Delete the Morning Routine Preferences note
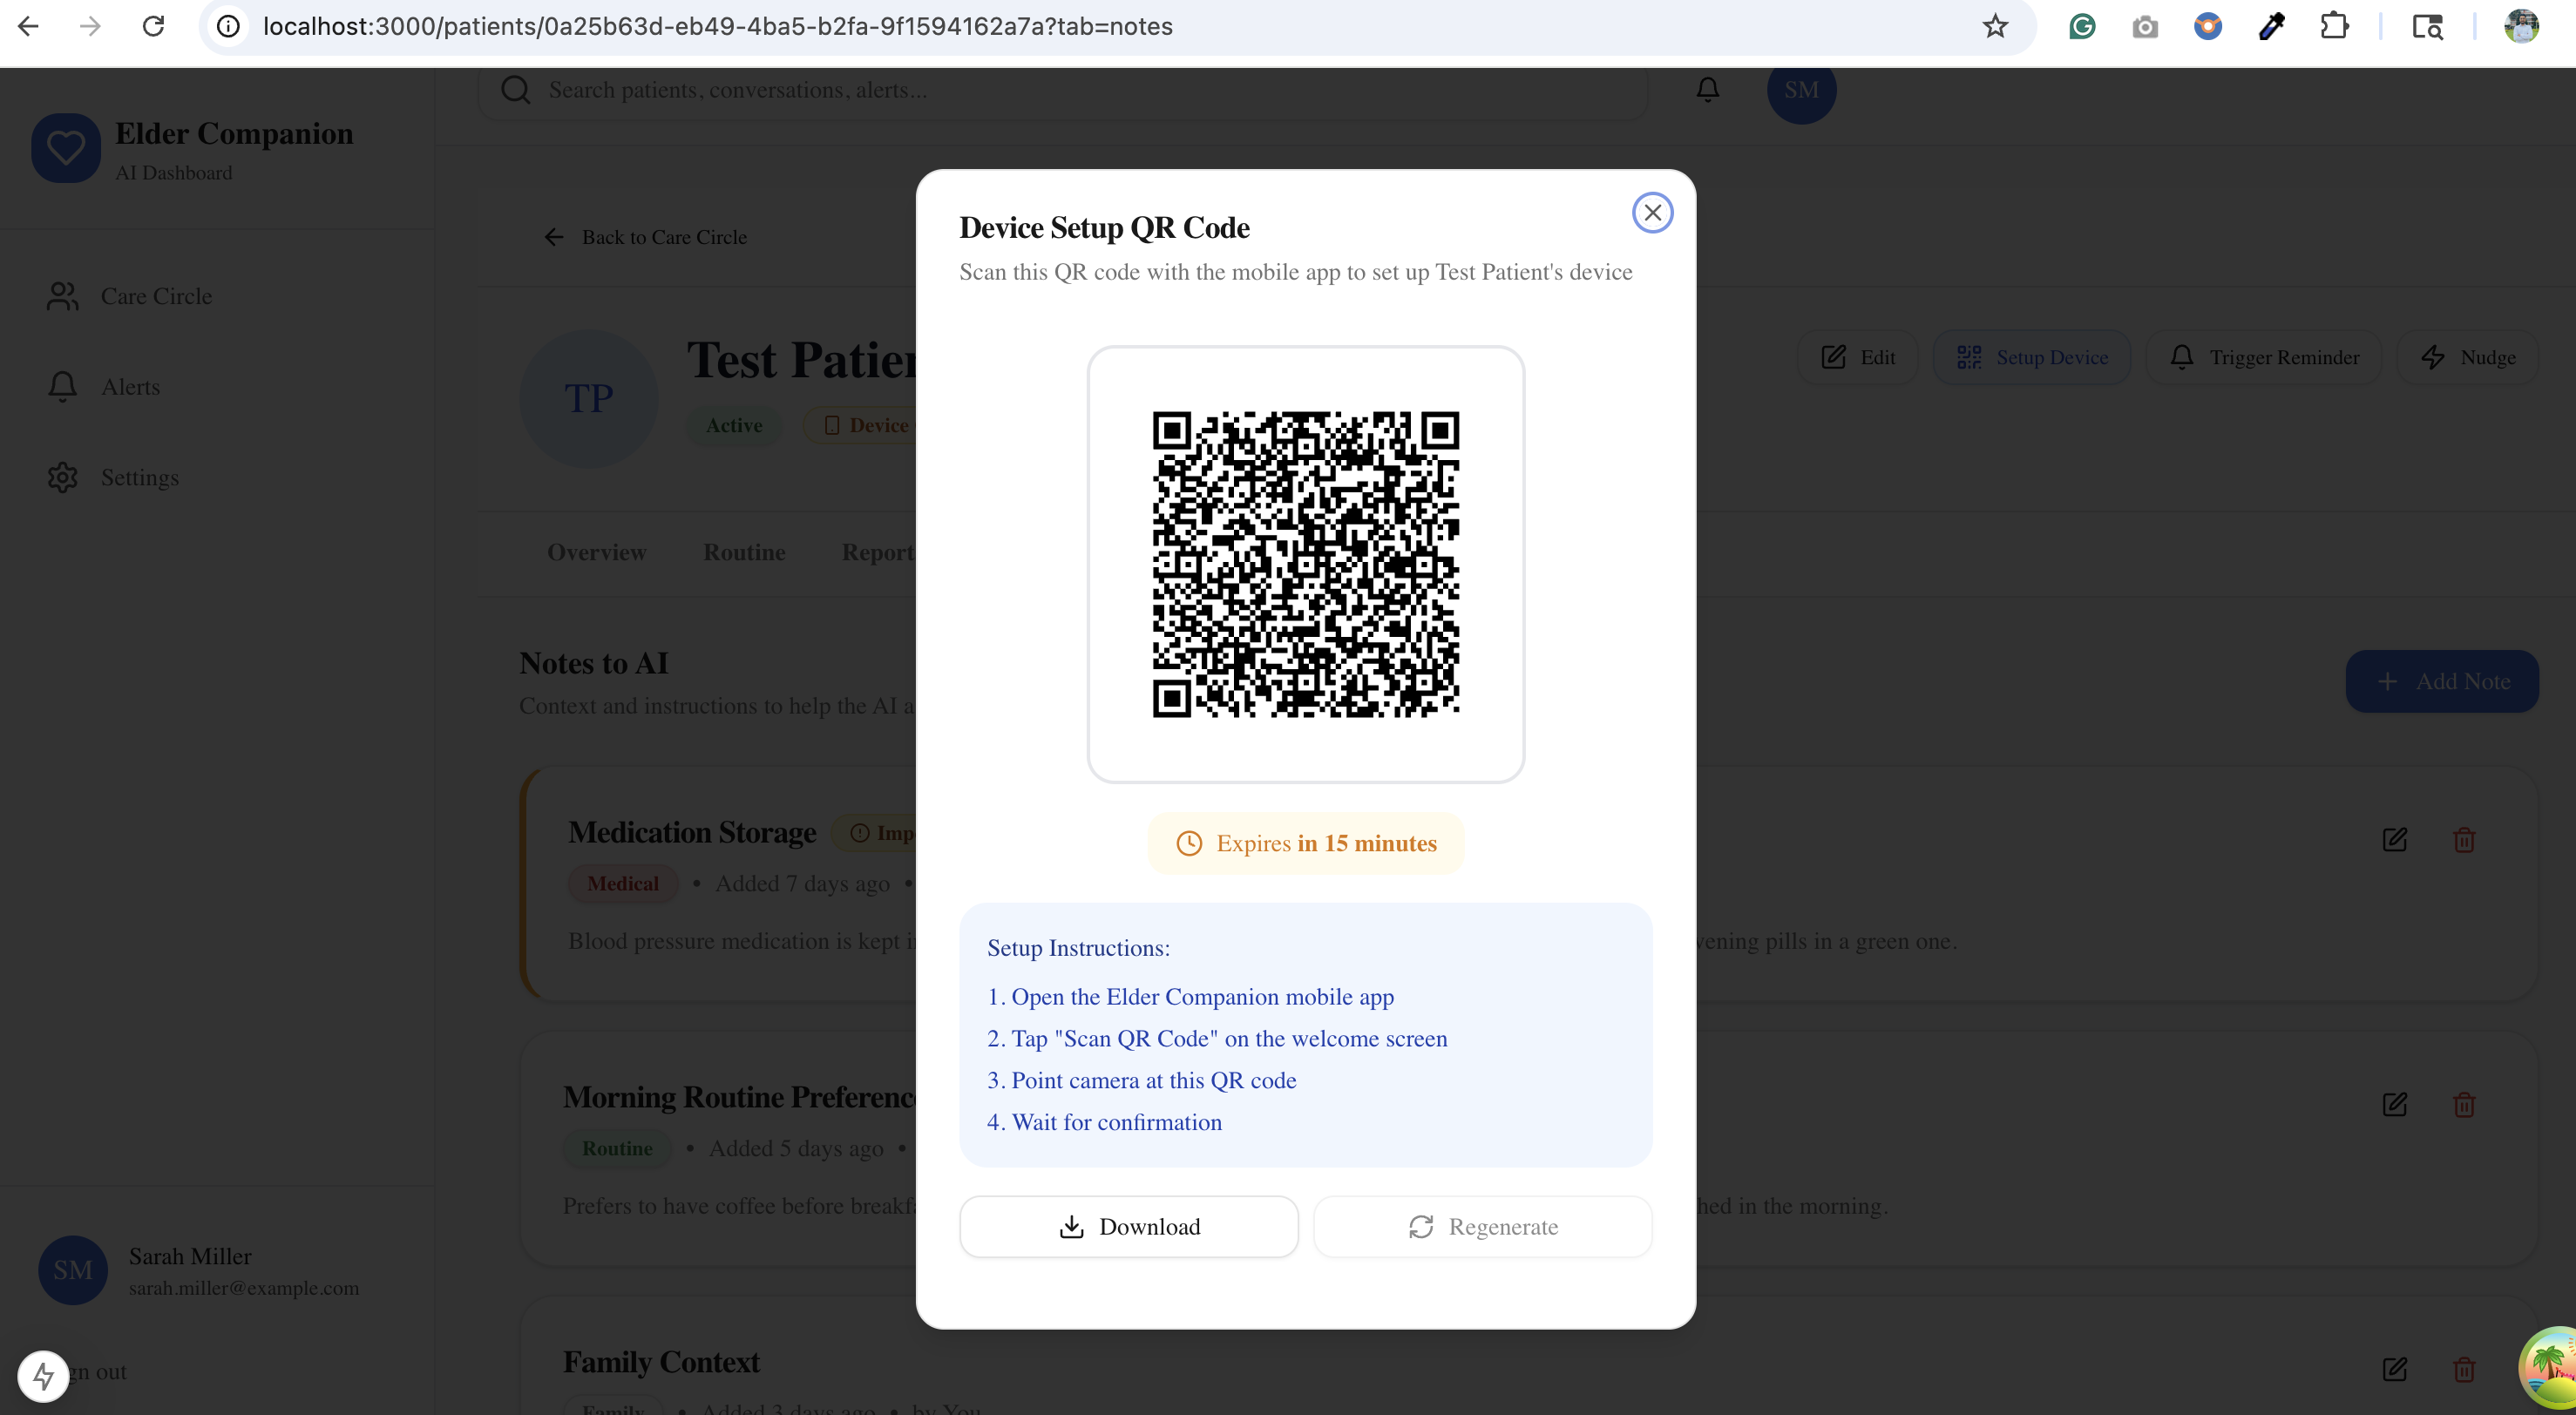 [x=2464, y=1105]
